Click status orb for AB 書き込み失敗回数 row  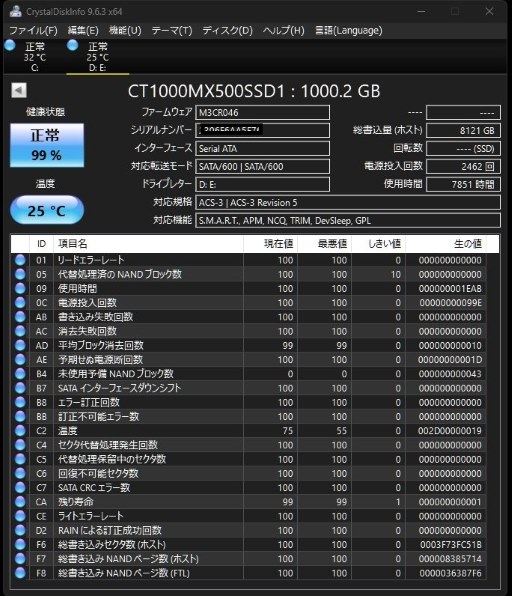pyautogui.click(x=20, y=317)
